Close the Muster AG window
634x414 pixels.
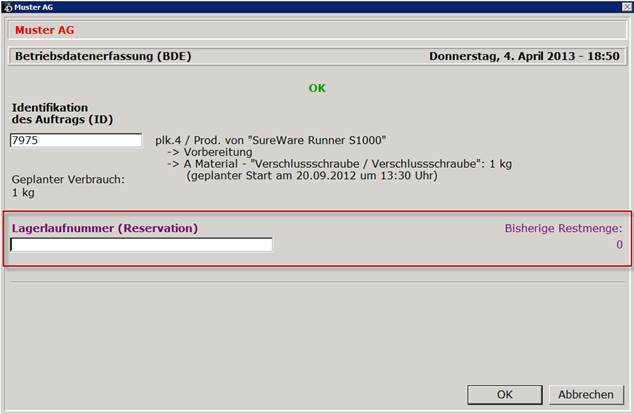[x=623, y=6]
